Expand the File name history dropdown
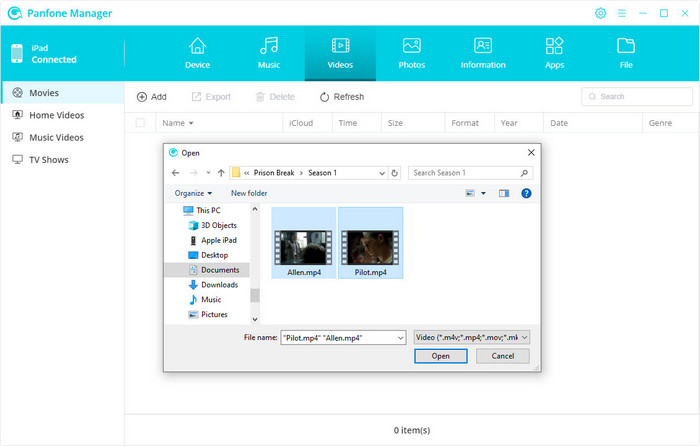 [x=401, y=337]
